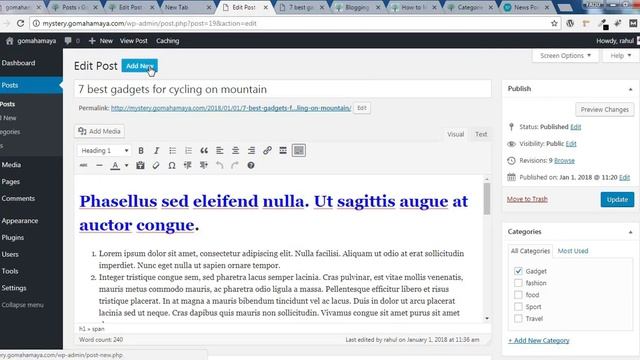Select the All Categories tab

pos(530,251)
